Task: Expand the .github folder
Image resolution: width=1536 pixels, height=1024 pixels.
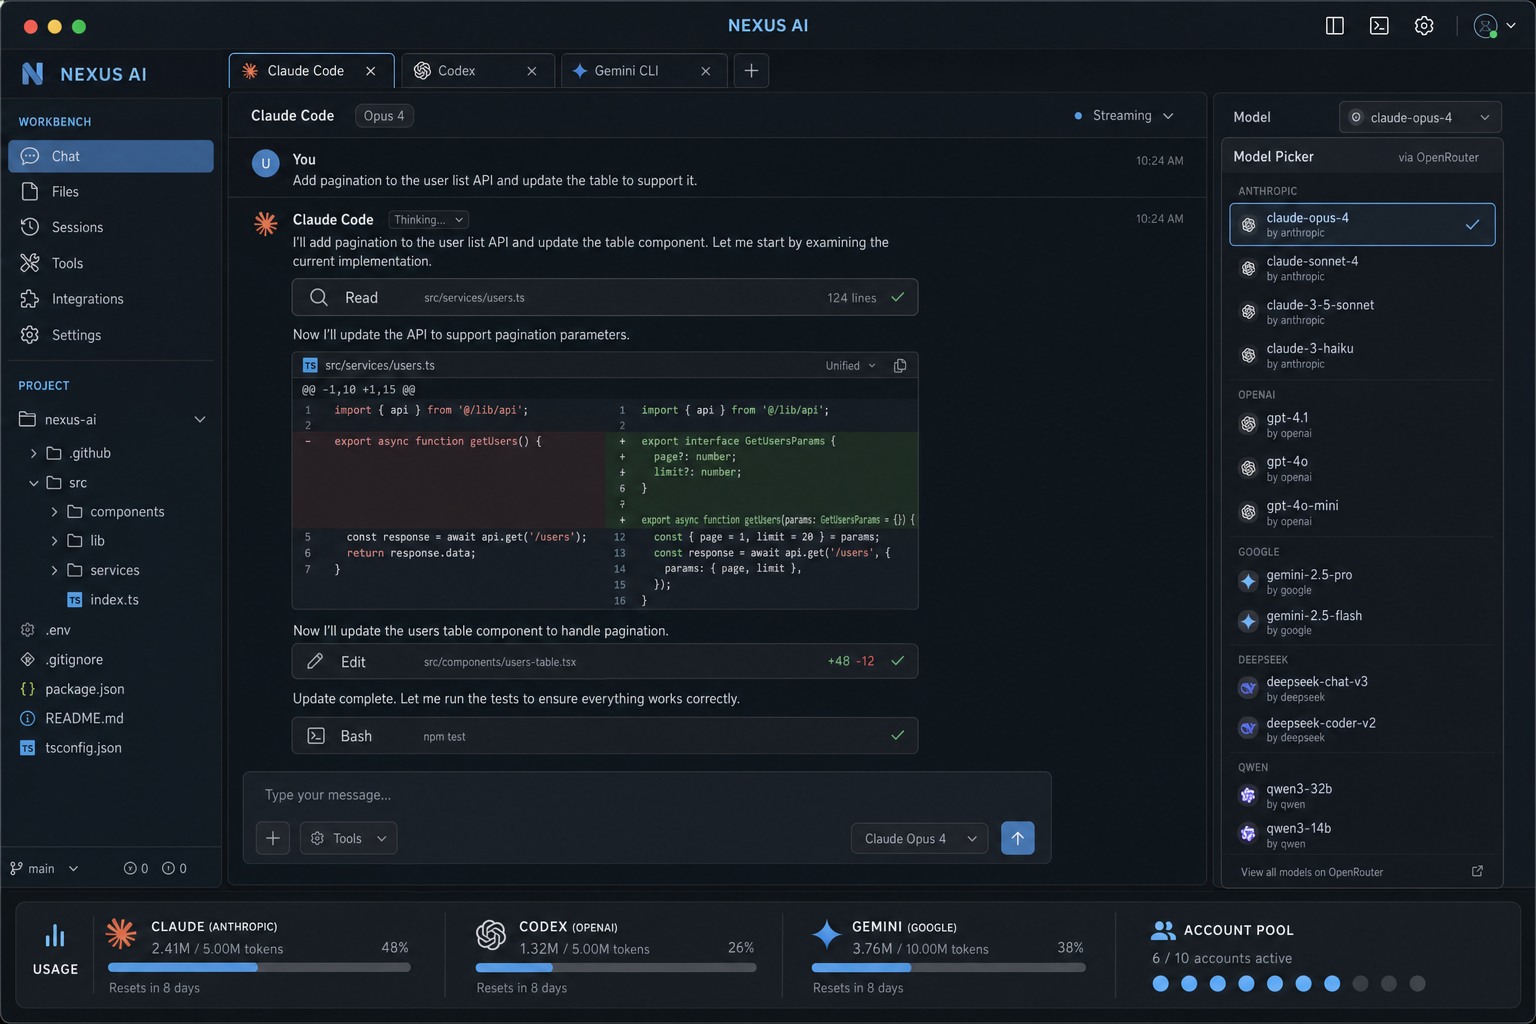Action: point(34,454)
